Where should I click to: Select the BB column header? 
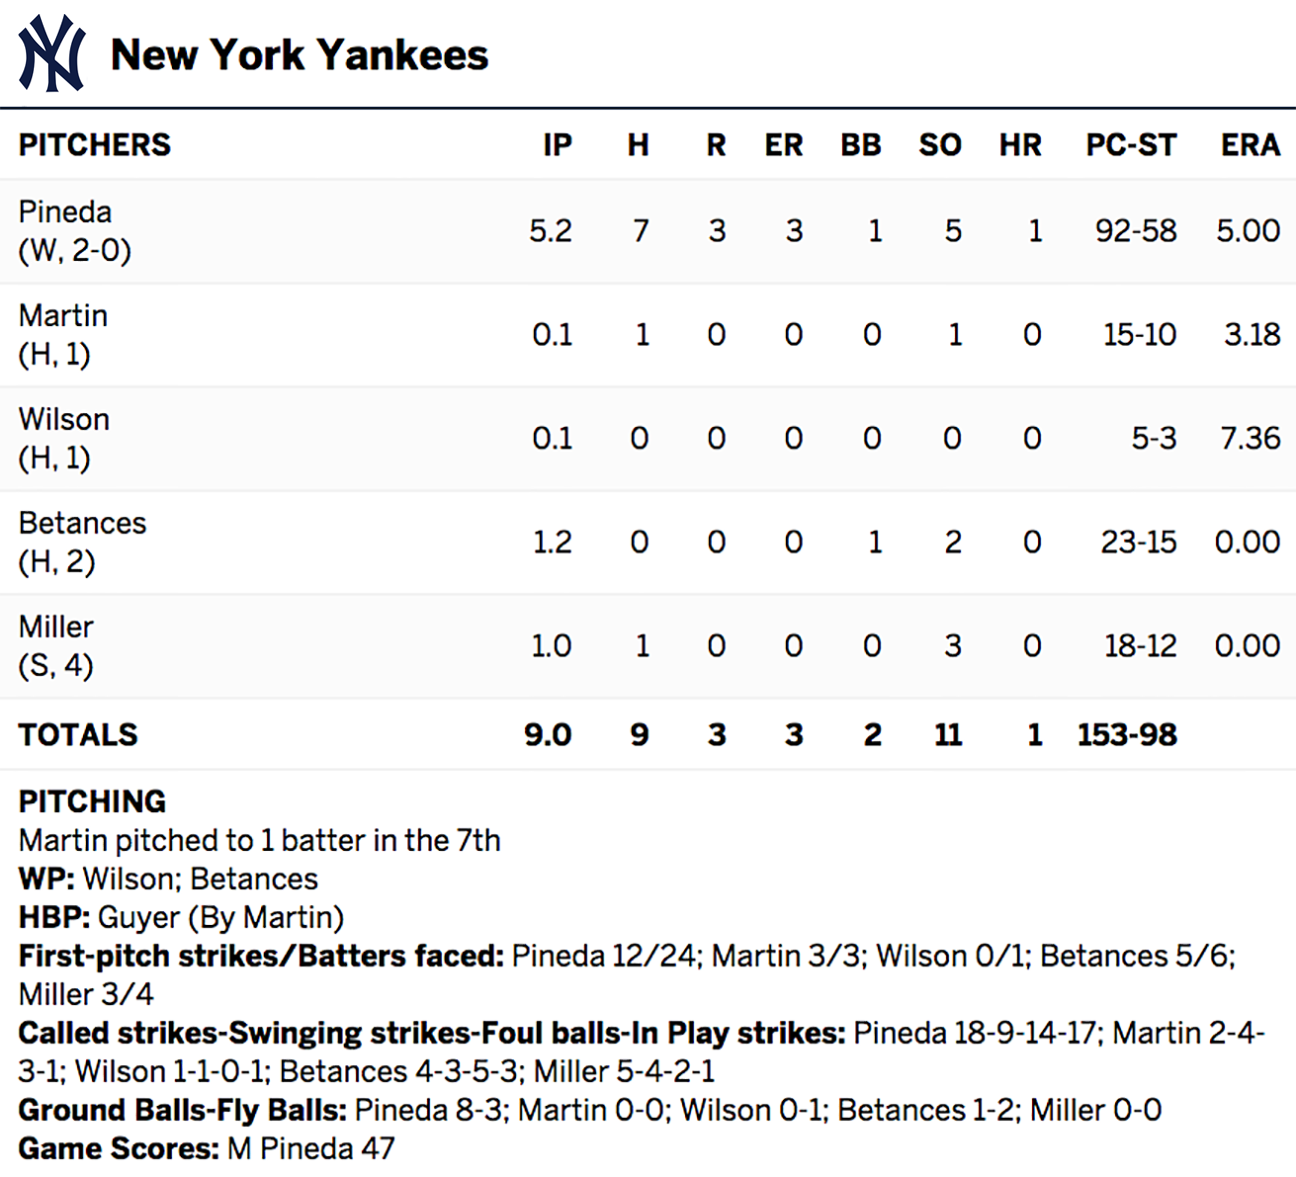point(861,145)
